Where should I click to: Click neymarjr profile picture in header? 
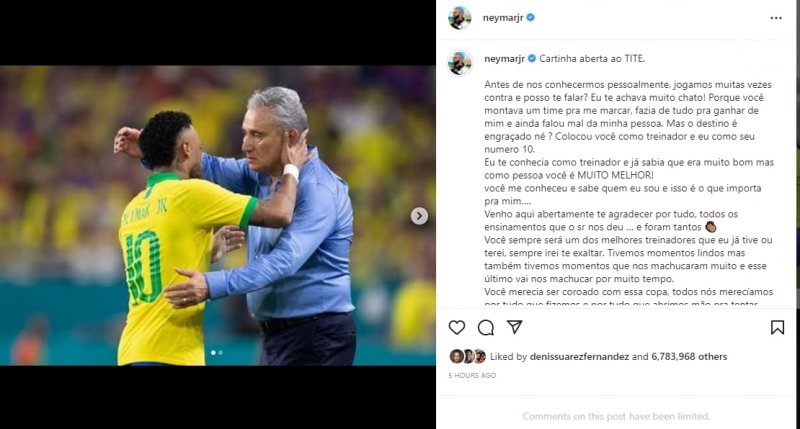[459, 18]
